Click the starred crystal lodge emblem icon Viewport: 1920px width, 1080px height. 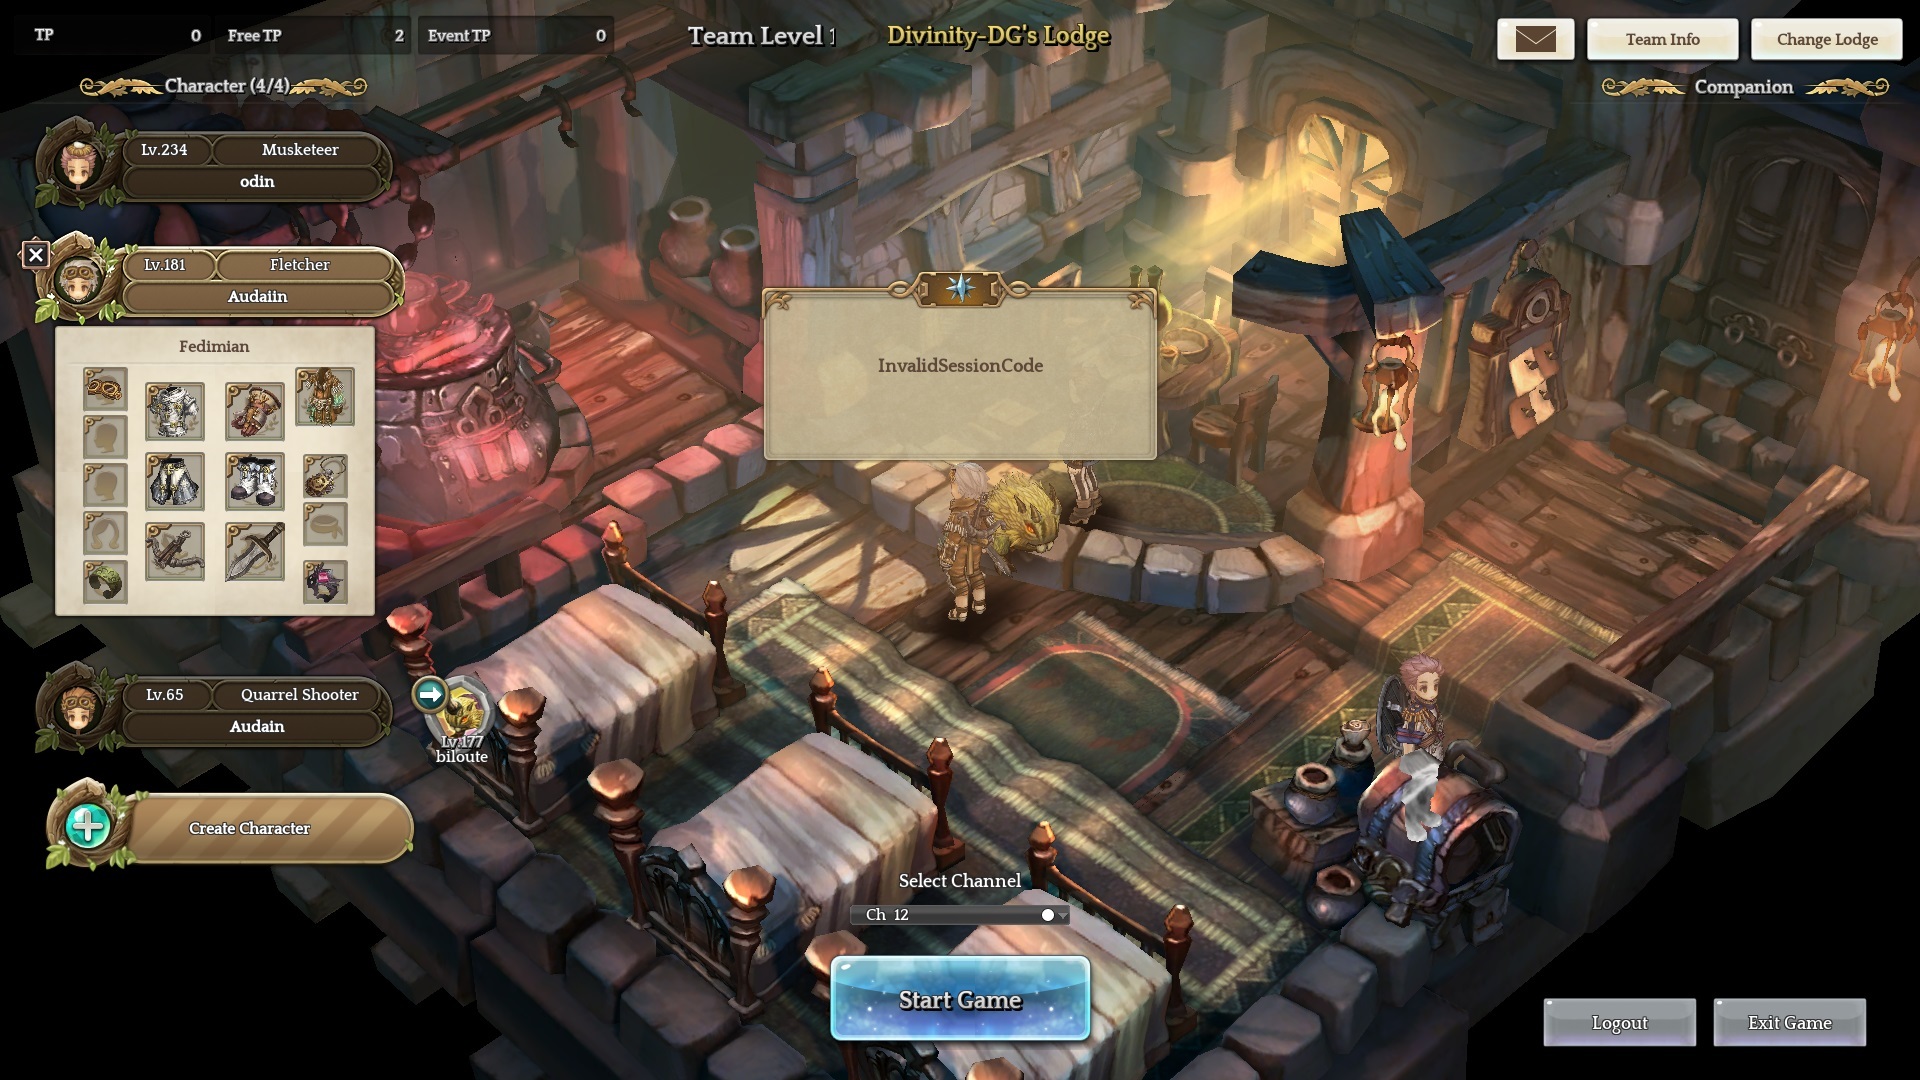click(959, 289)
